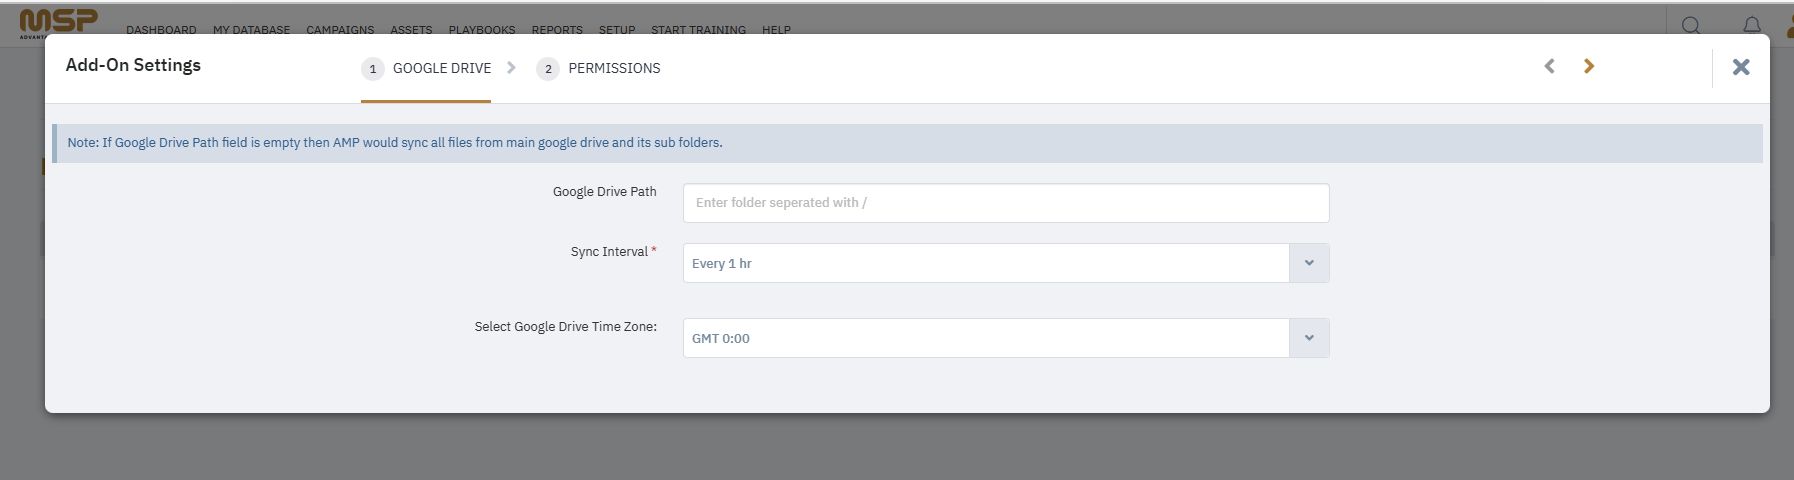Open the PLAYBOOKS menu

[482, 30]
